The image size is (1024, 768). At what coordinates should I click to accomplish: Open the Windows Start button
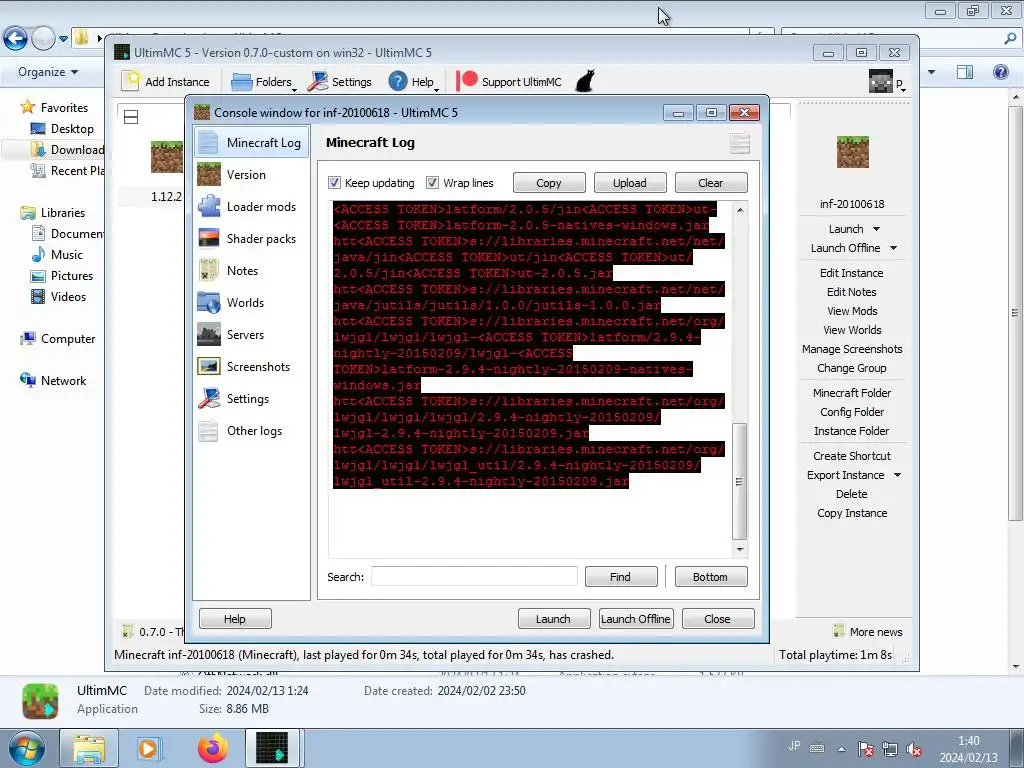click(x=26, y=748)
